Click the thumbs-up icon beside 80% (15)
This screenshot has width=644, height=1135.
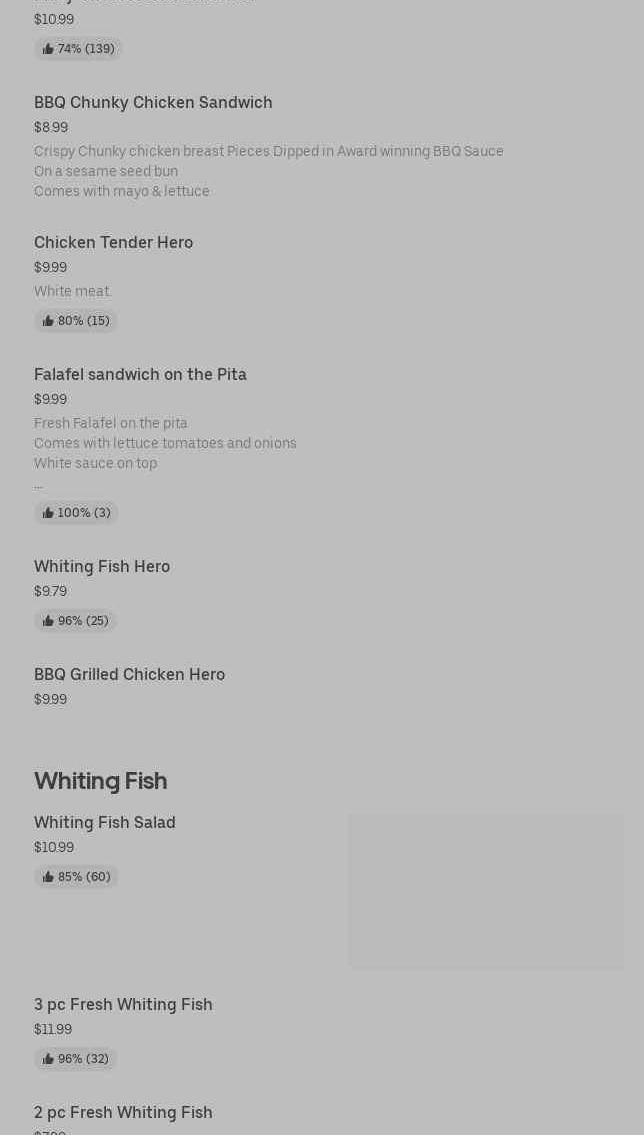point(48,321)
